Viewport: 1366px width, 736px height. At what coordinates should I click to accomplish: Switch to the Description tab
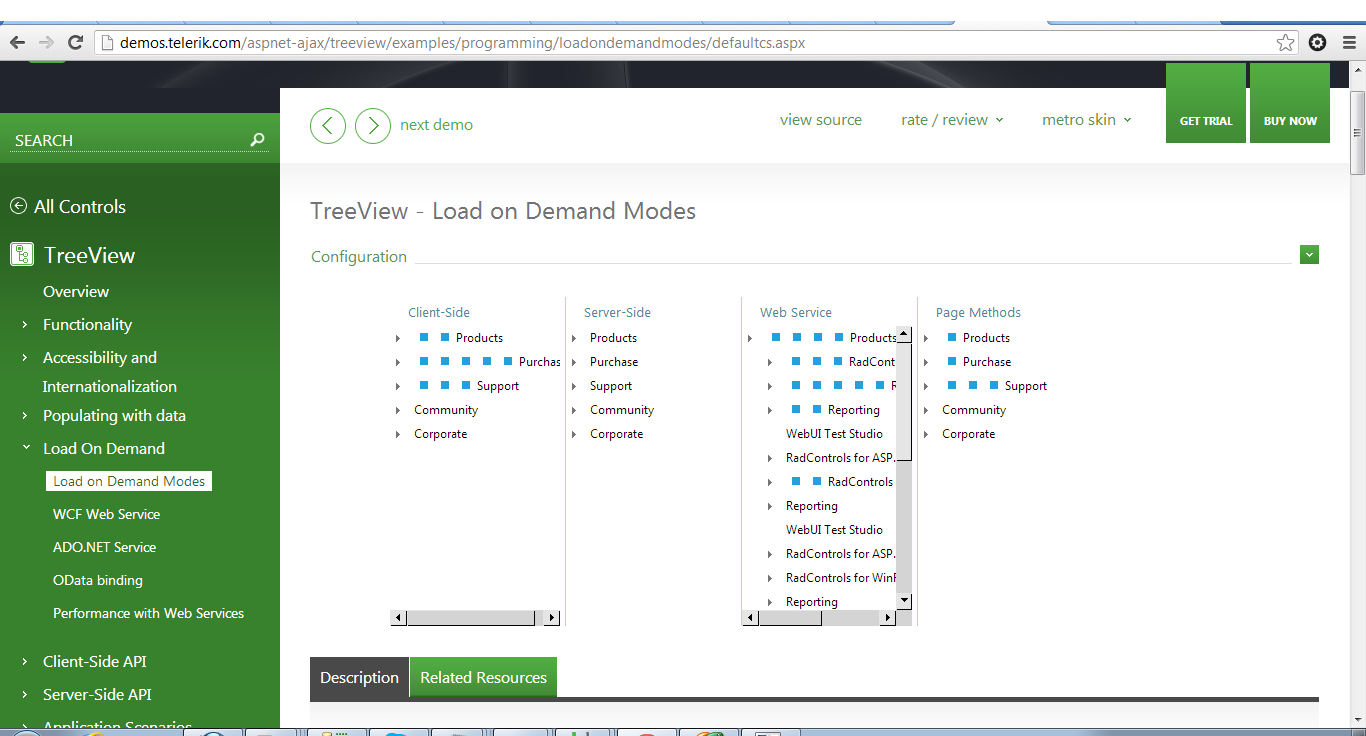click(x=360, y=677)
